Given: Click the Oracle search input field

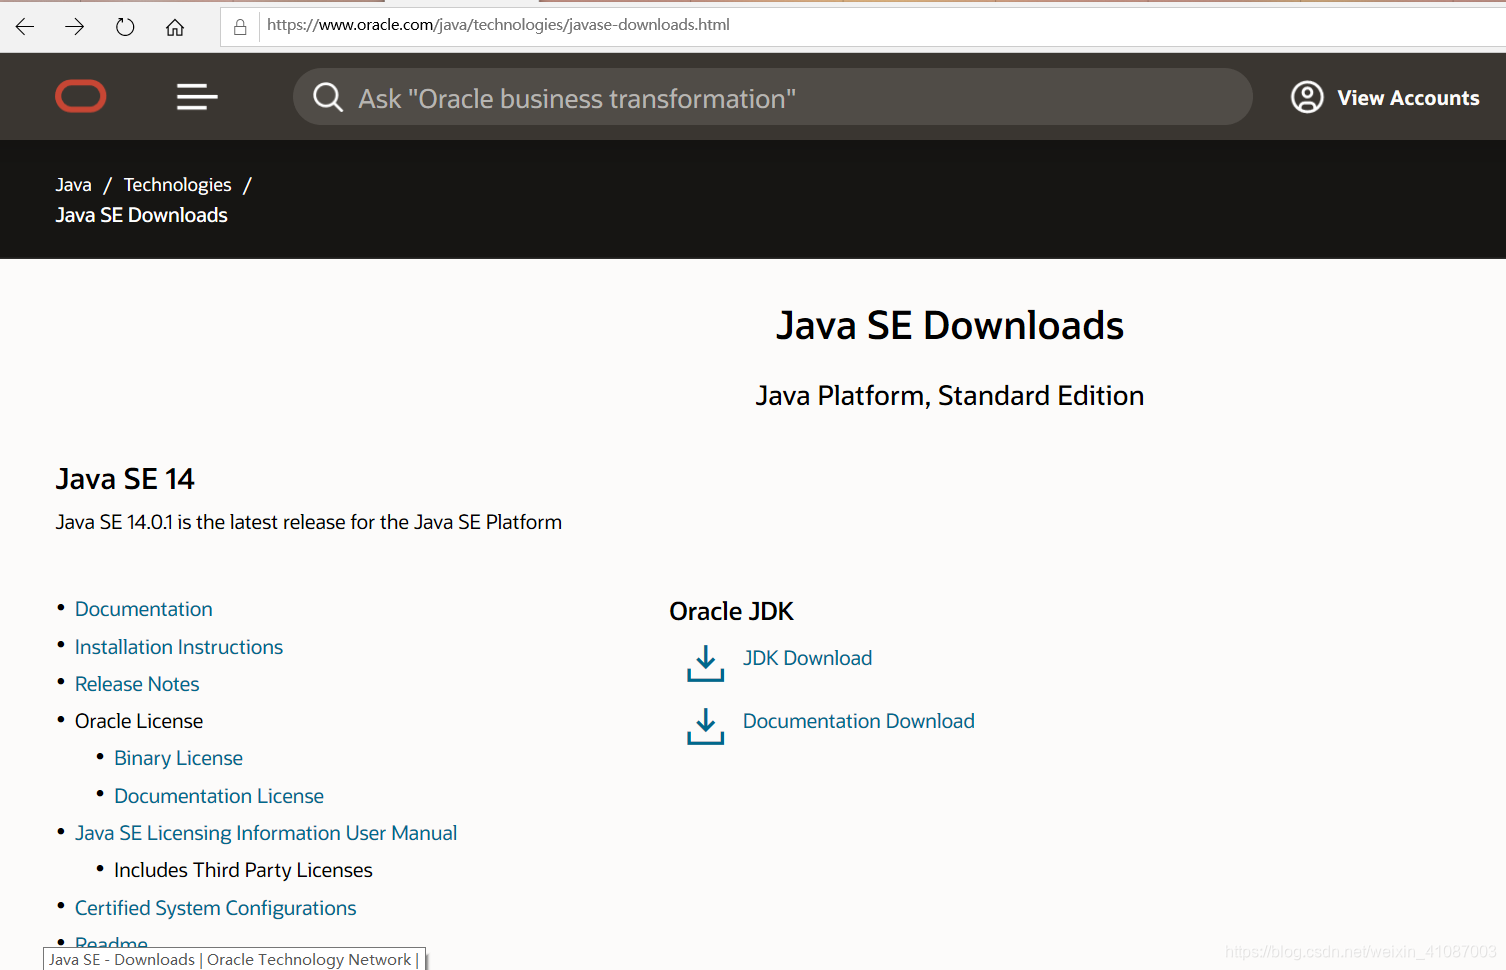Looking at the screenshot, I should pos(773,97).
